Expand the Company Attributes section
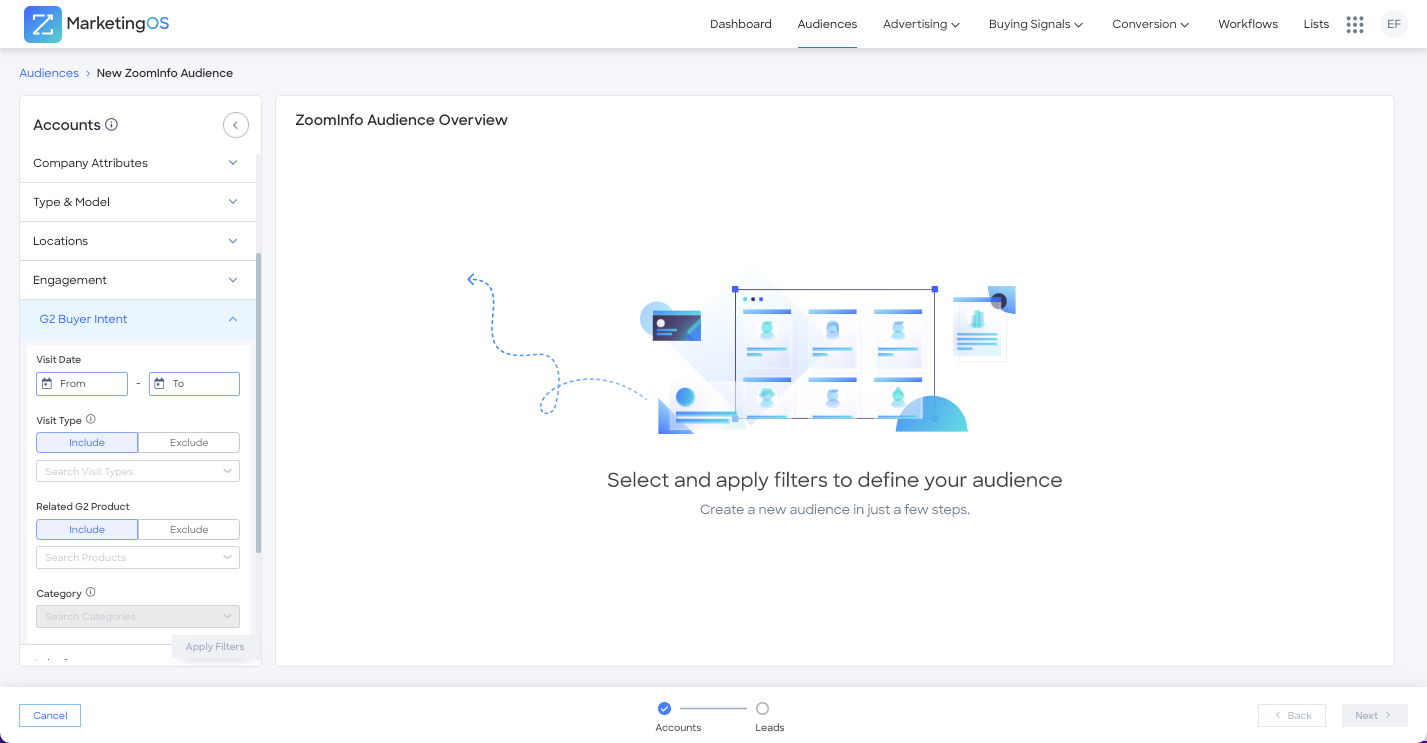Image resolution: width=1427 pixels, height=743 pixels. tap(137, 163)
